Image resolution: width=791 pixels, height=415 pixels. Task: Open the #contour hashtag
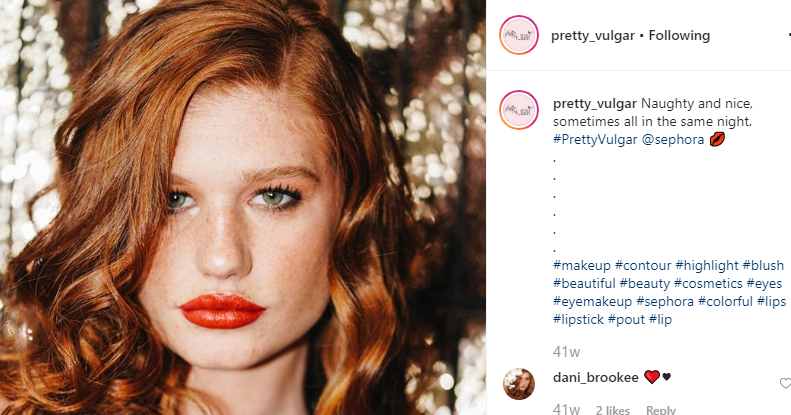point(643,265)
